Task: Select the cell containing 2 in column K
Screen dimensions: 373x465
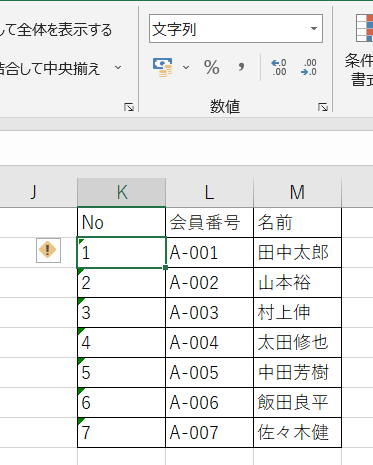Action: [x=122, y=282]
